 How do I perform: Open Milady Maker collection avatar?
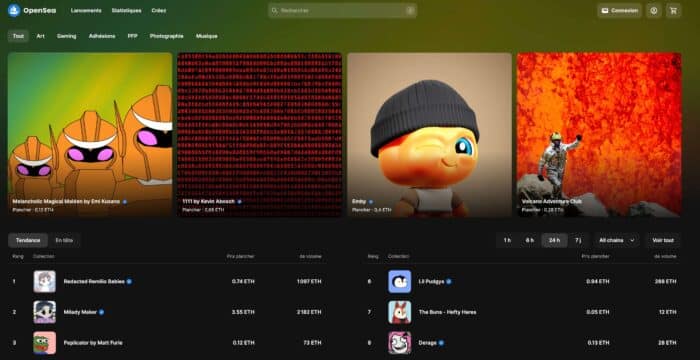pos(45,312)
